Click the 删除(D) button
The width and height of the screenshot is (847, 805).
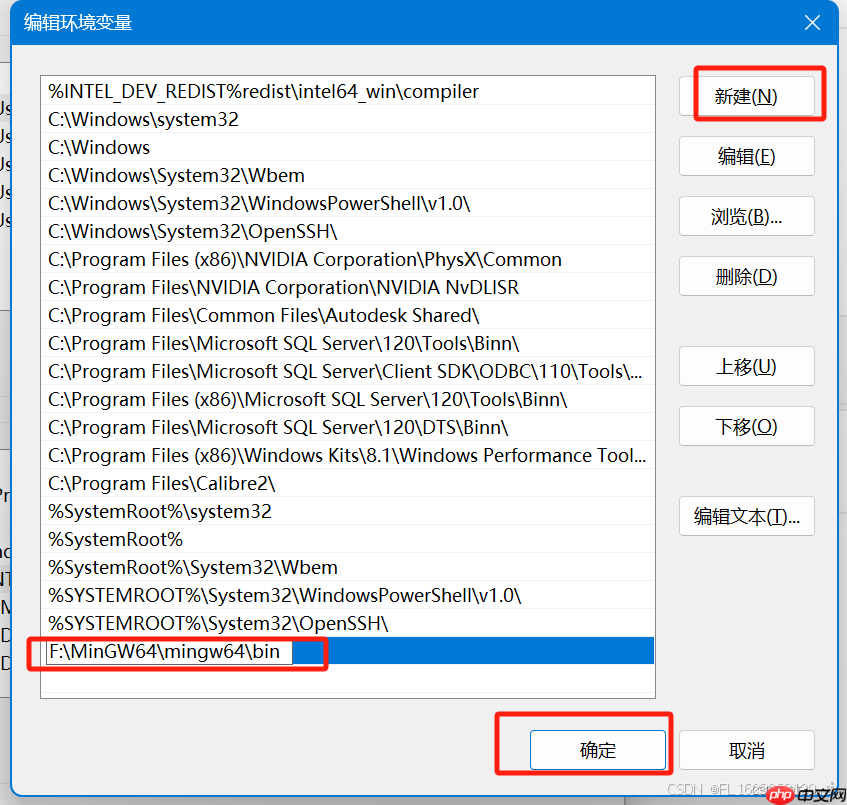click(x=746, y=276)
